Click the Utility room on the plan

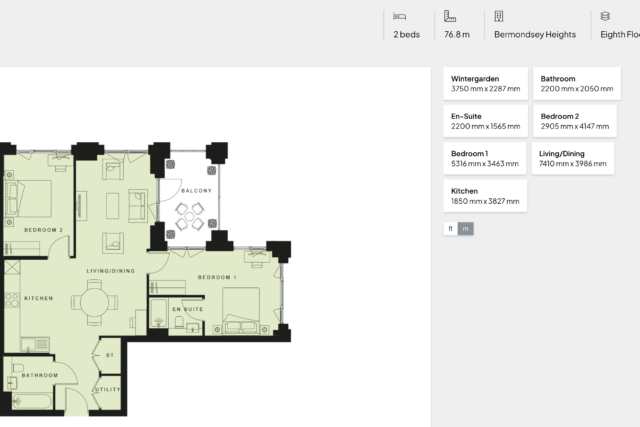tap(108, 389)
